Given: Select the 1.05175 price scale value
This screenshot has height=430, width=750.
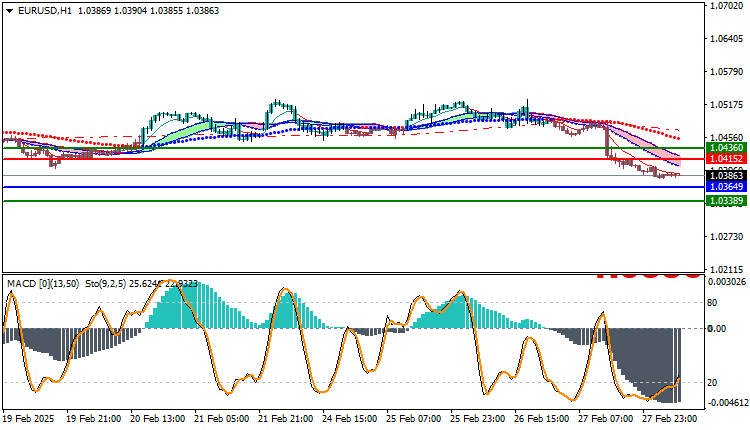Looking at the screenshot, I should point(727,105).
